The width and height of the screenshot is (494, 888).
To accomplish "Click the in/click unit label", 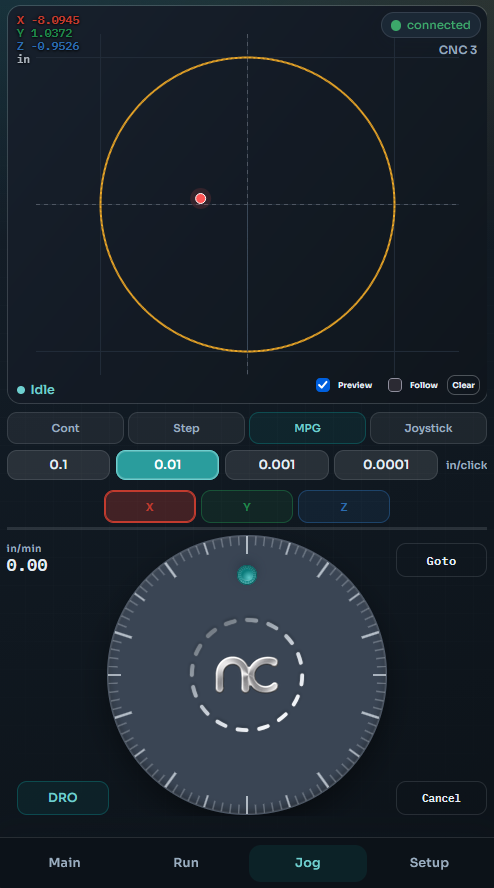I will pos(466,465).
